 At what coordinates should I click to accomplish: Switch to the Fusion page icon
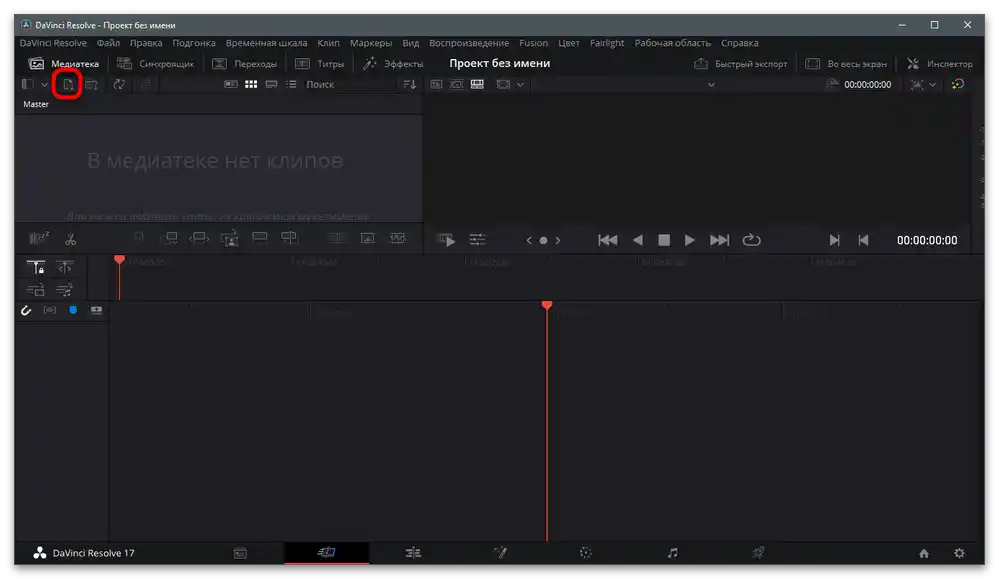[x=500, y=552]
